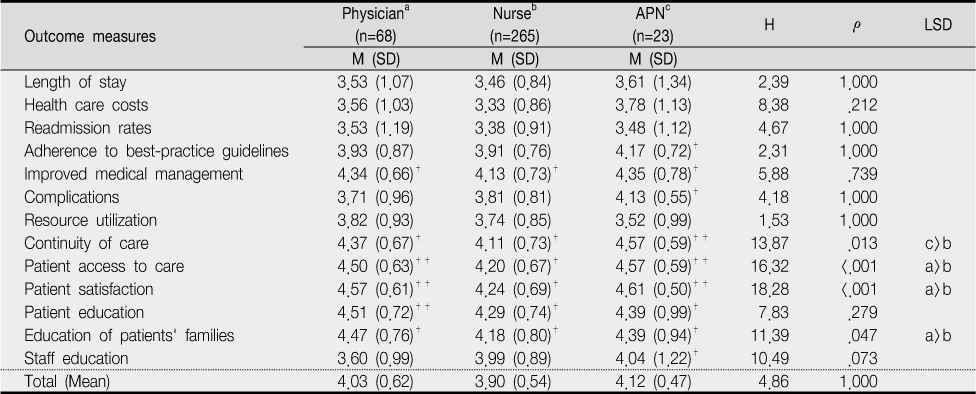Click the Patient satisfaction row label
The image size is (976, 394).
tap(88, 289)
